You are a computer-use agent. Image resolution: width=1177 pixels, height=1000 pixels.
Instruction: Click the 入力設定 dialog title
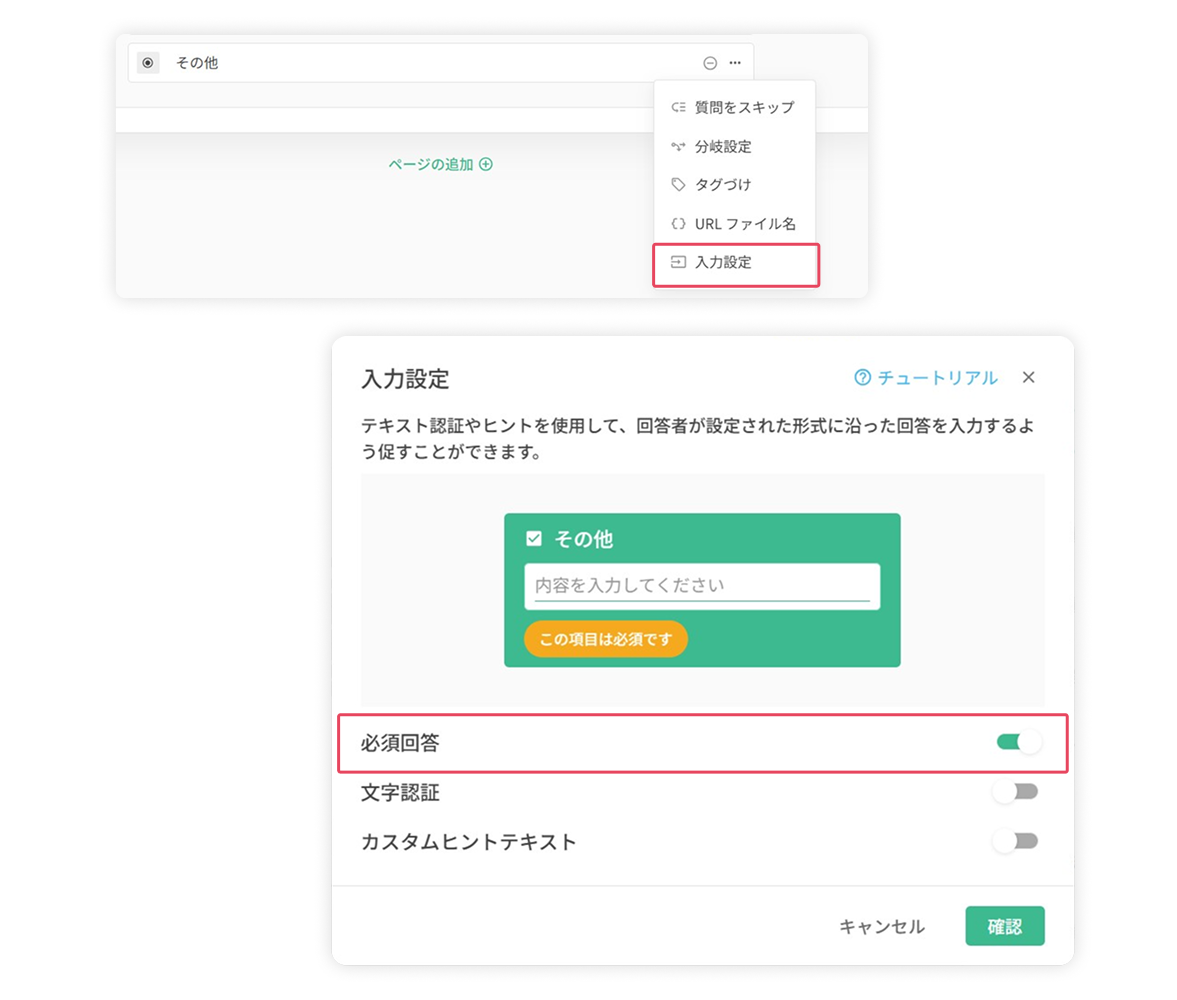click(x=405, y=378)
